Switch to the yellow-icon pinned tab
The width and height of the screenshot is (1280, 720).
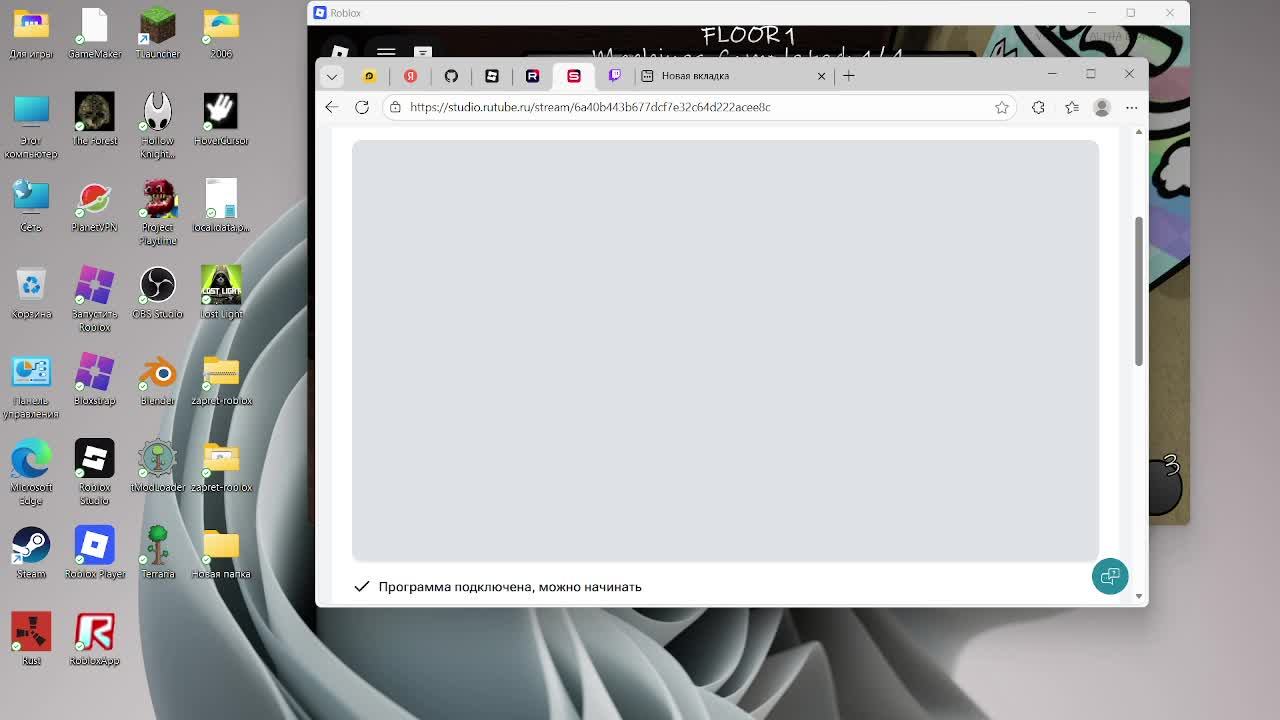click(369, 76)
